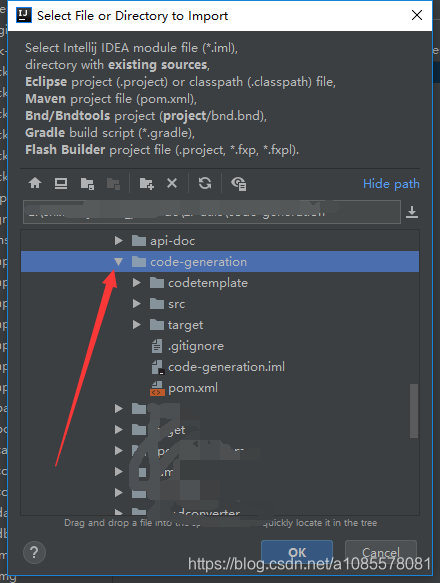The image size is (440, 583).
Task: Delete selected item X icon
Action: tap(172, 183)
